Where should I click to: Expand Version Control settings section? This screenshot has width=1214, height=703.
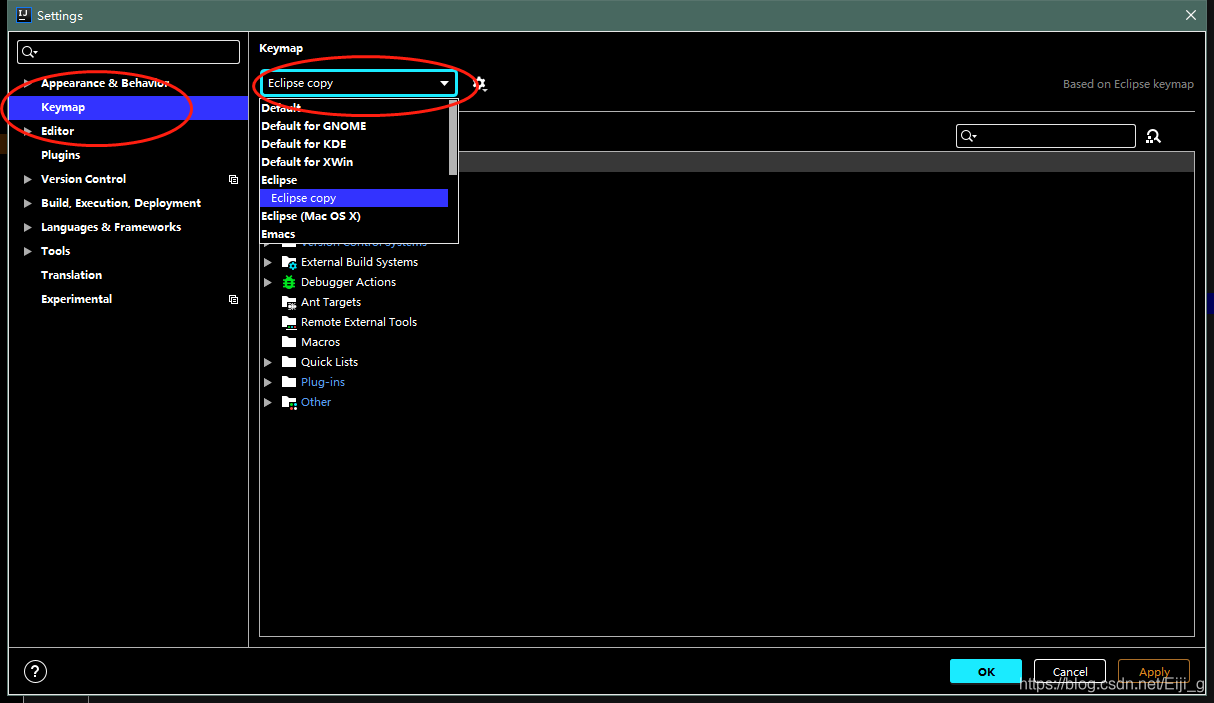point(28,179)
